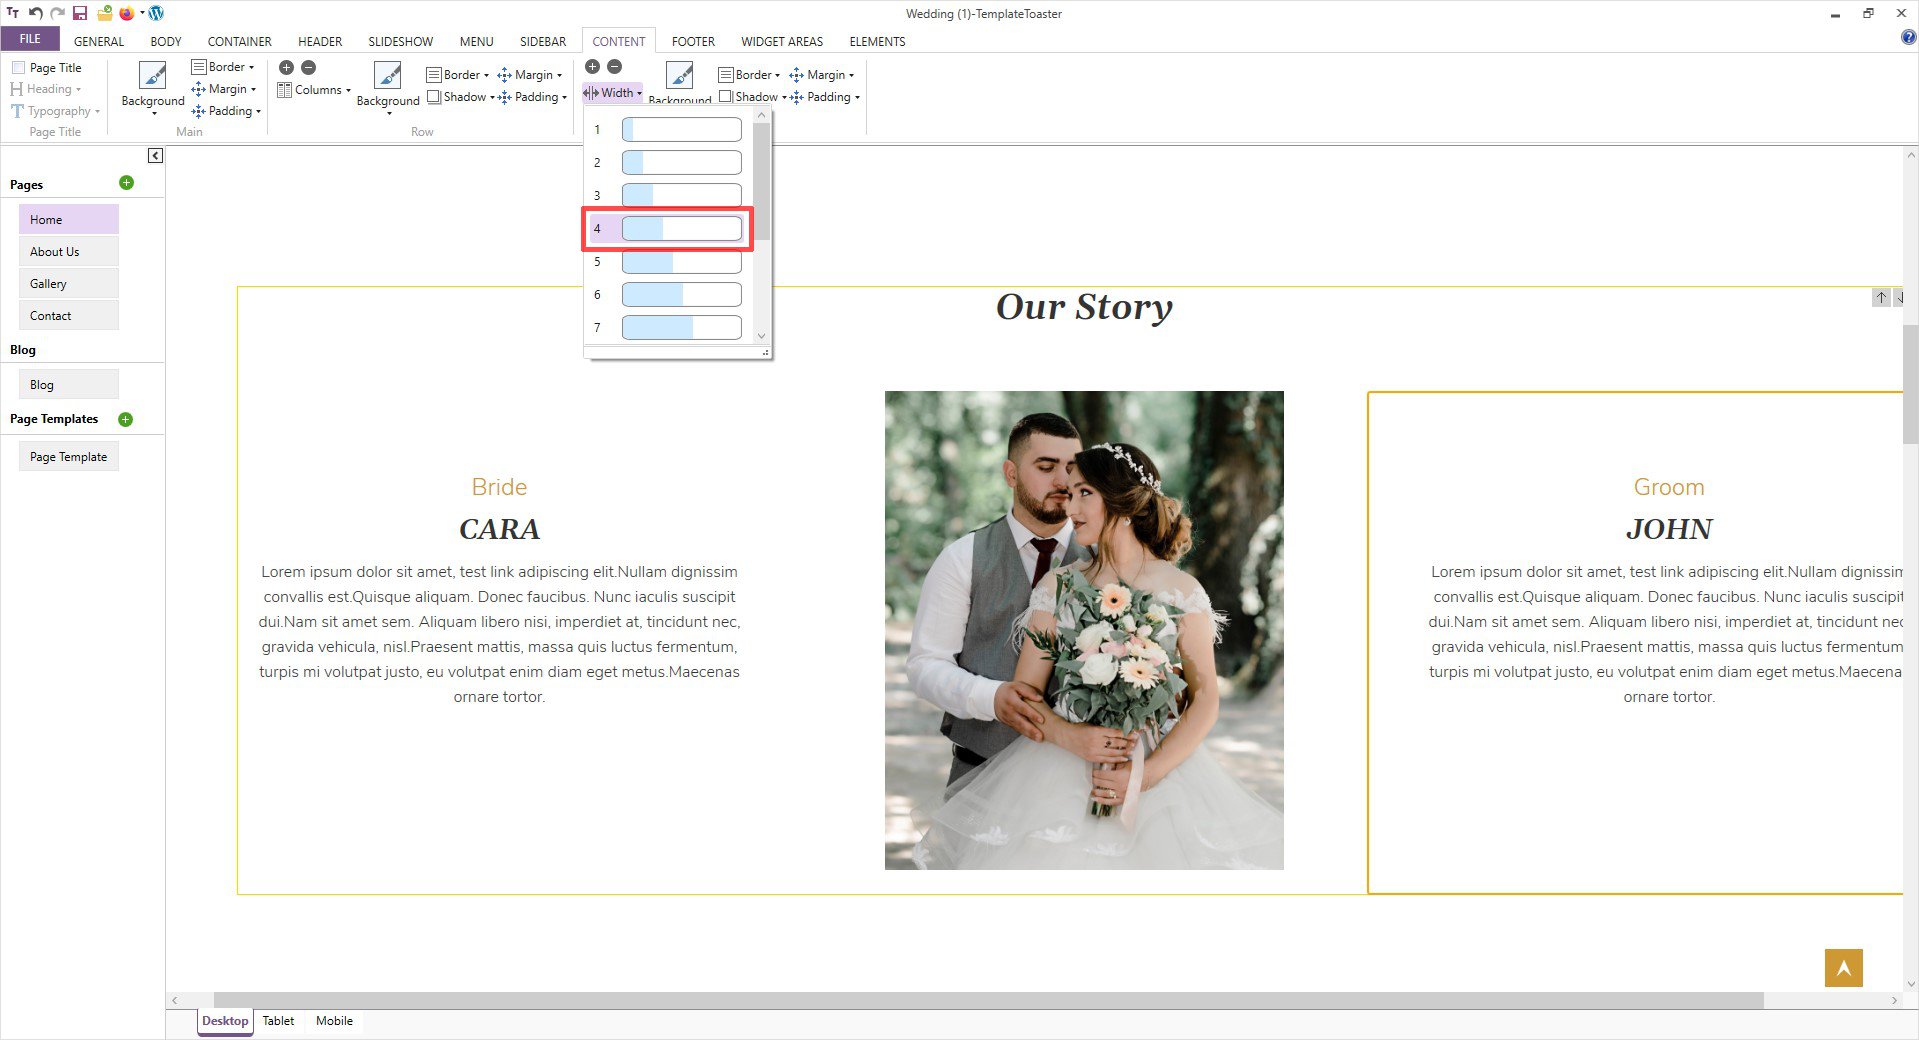Viewport: 1919px width, 1040px height.
Task: Save the project with the floppy disk icon
Action: click(x=80, y=13)
